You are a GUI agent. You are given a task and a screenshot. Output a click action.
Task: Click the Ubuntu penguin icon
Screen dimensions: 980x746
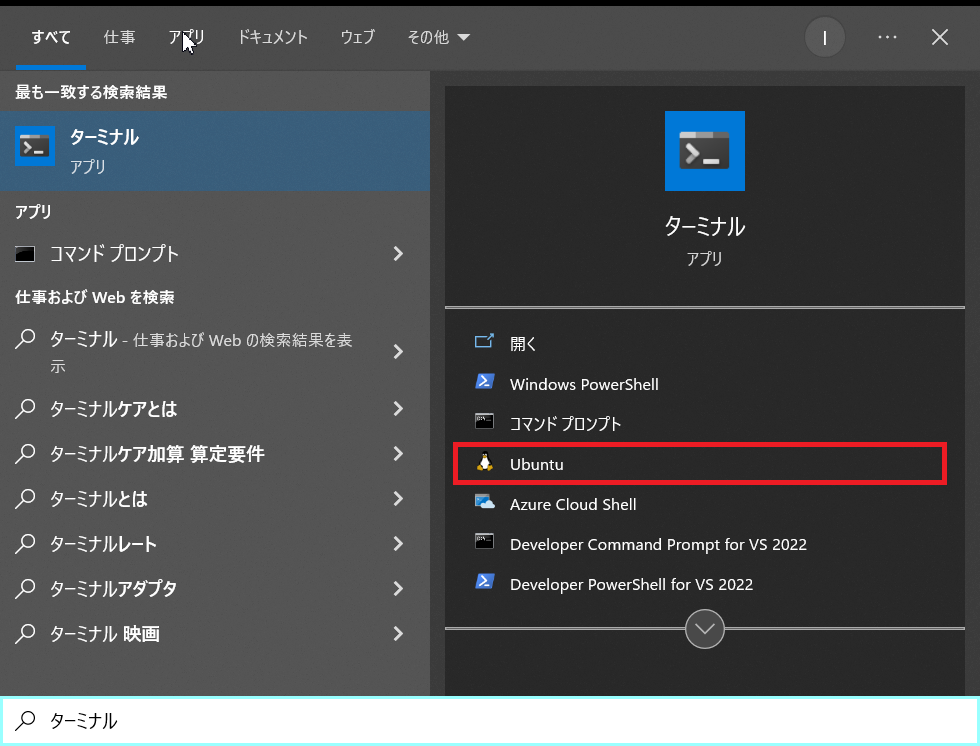pyautogui.click(x=485, y=463)
